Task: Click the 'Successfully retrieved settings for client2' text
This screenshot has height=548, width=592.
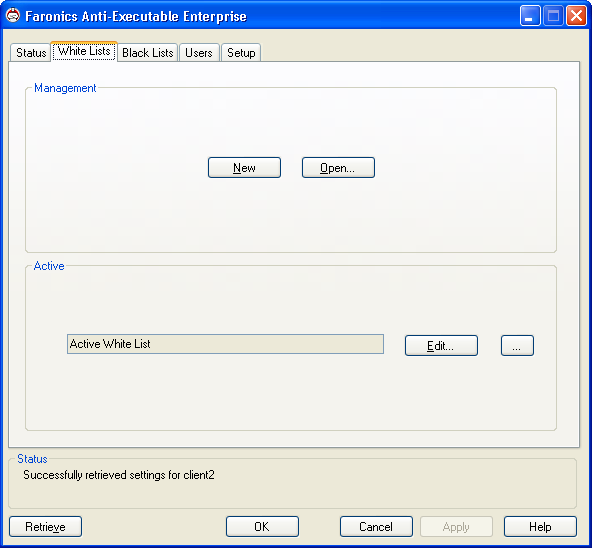Action: (x=119, y=475)
